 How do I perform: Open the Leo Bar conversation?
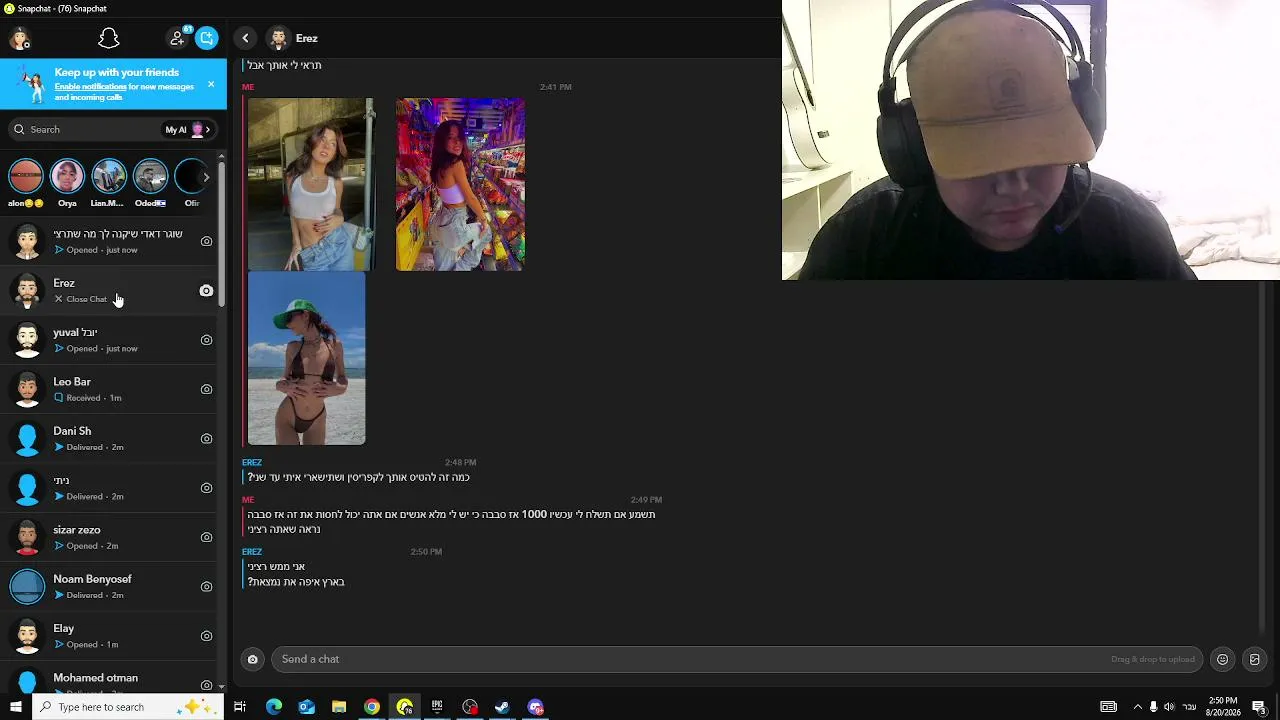110,389
